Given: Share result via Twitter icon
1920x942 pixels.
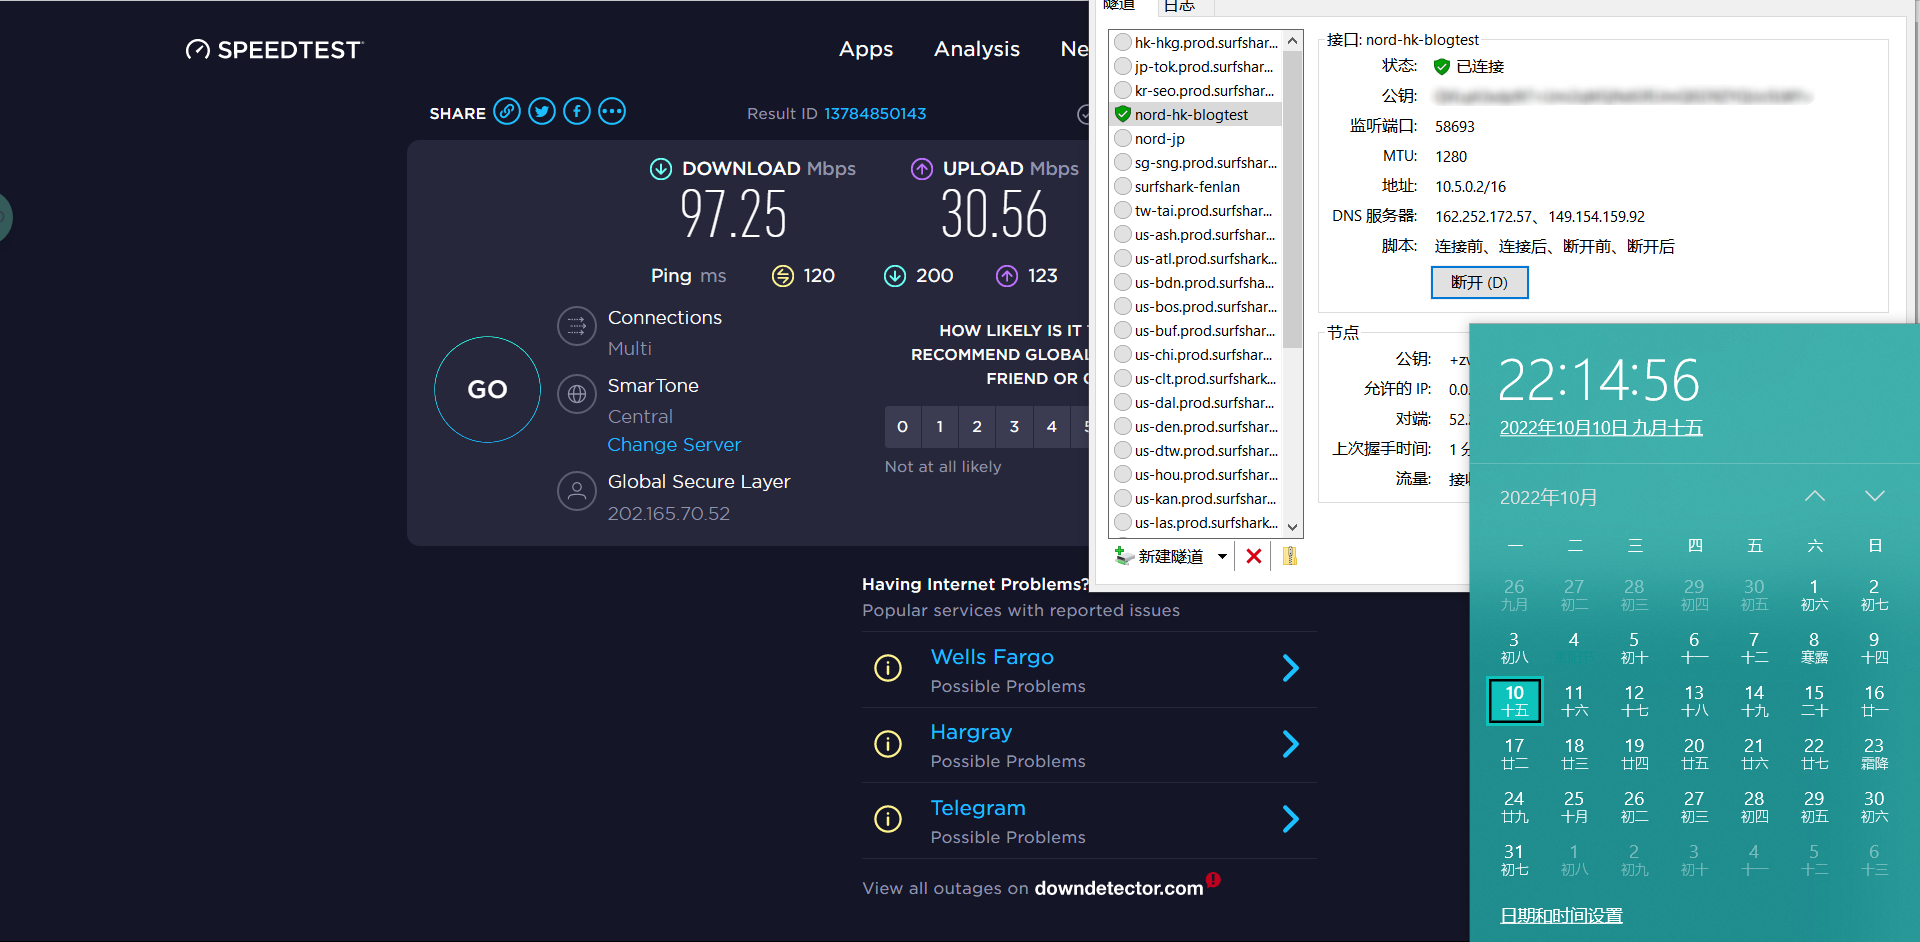Looking at the screenshot, I should tap(542, 112).
